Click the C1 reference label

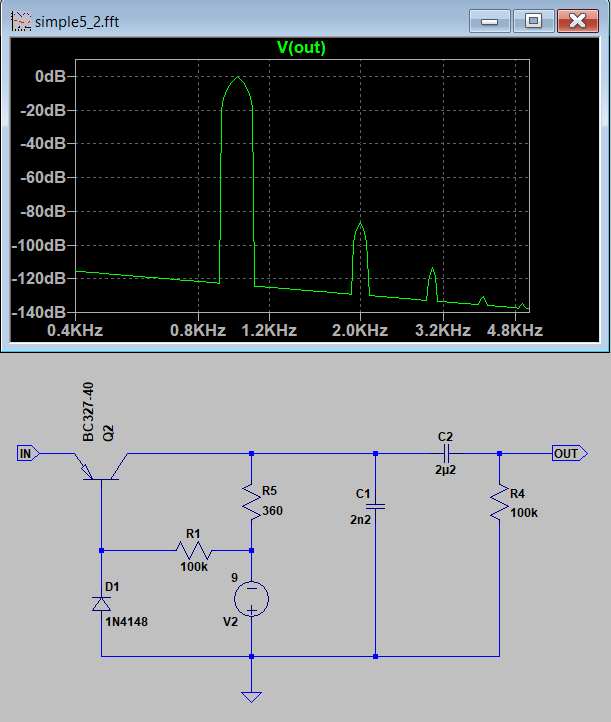coord(363,494)
